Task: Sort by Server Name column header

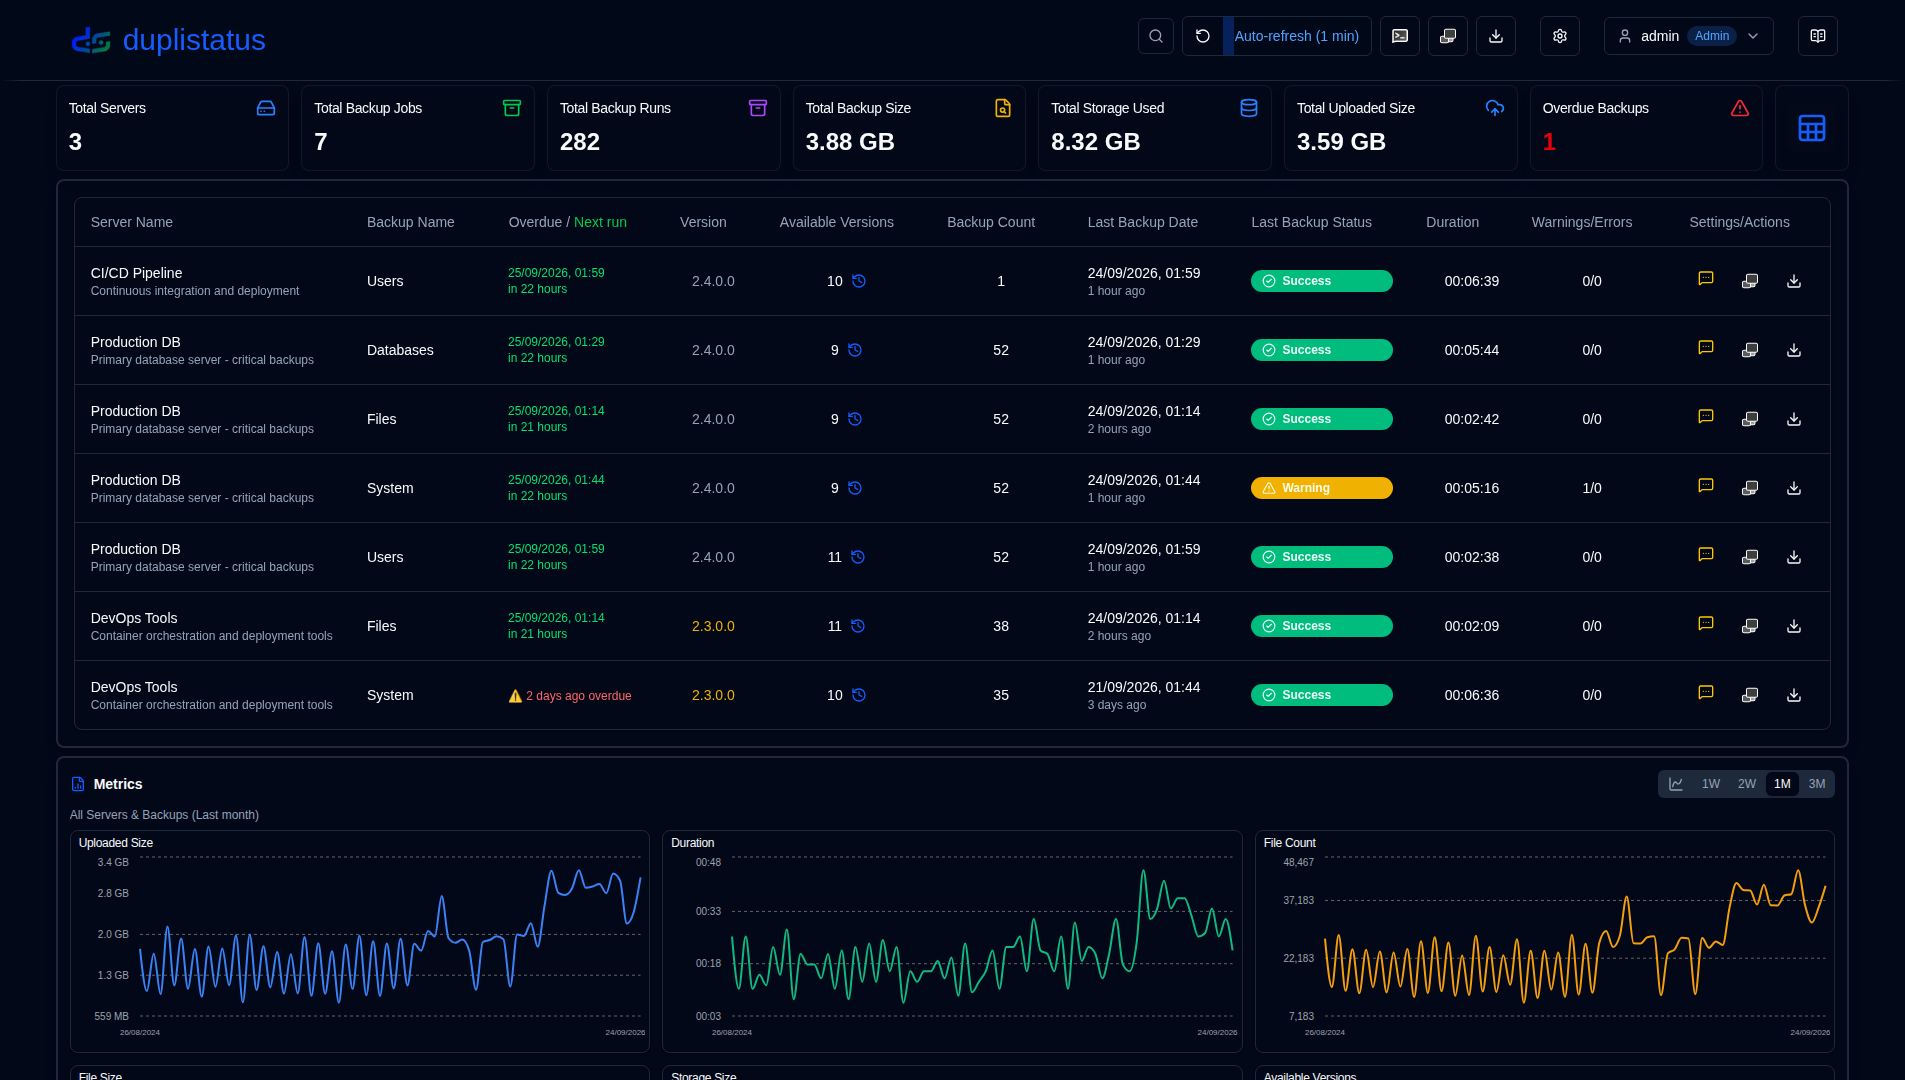Action: (x=132, y=222)
